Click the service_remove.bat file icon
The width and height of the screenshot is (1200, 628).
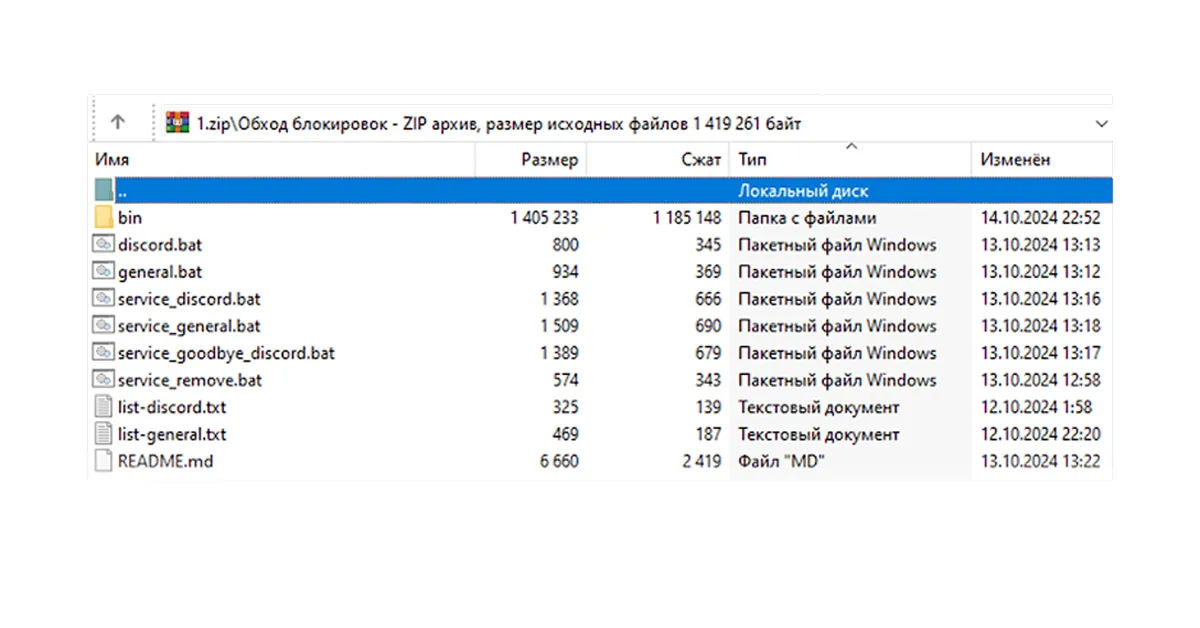click(x=104, y=380)
